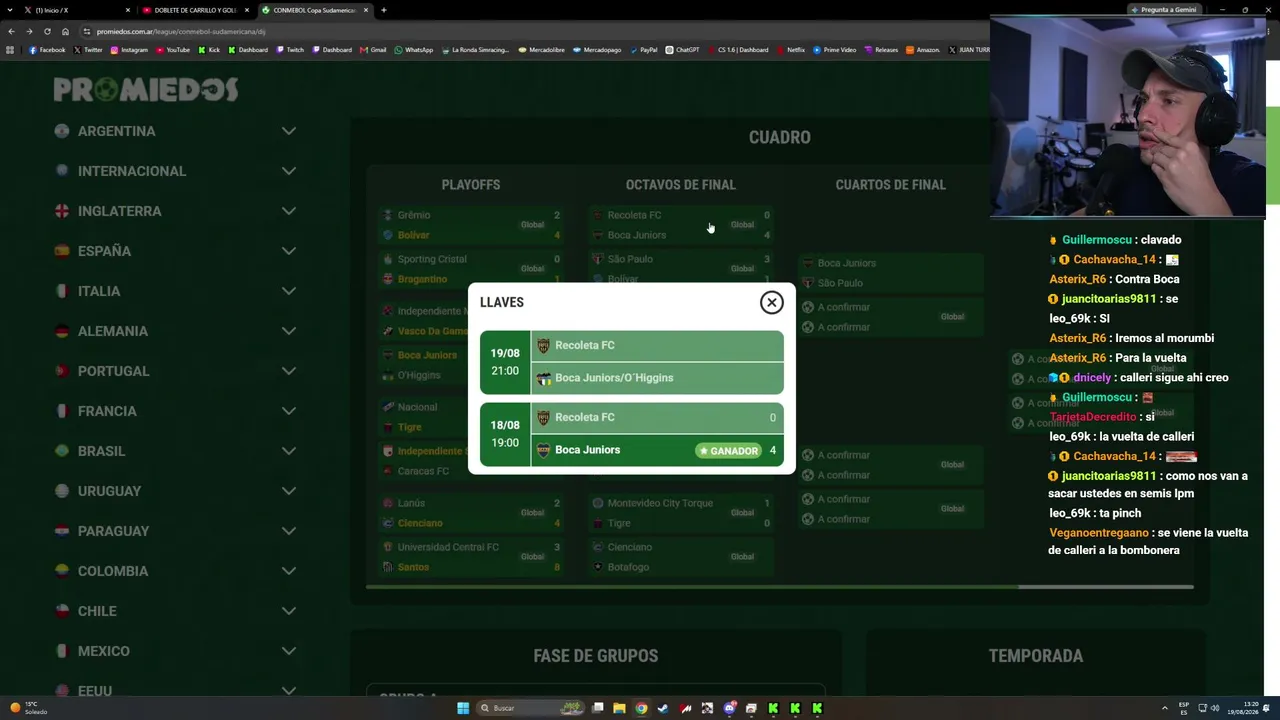This screenshot has width=1280, height=720.
Task: Show hidden system tray icons
Action: coord(1167,708)
